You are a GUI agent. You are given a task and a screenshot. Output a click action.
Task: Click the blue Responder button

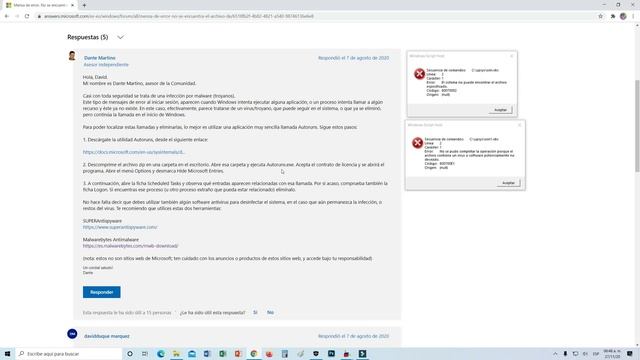pos(102,292)
